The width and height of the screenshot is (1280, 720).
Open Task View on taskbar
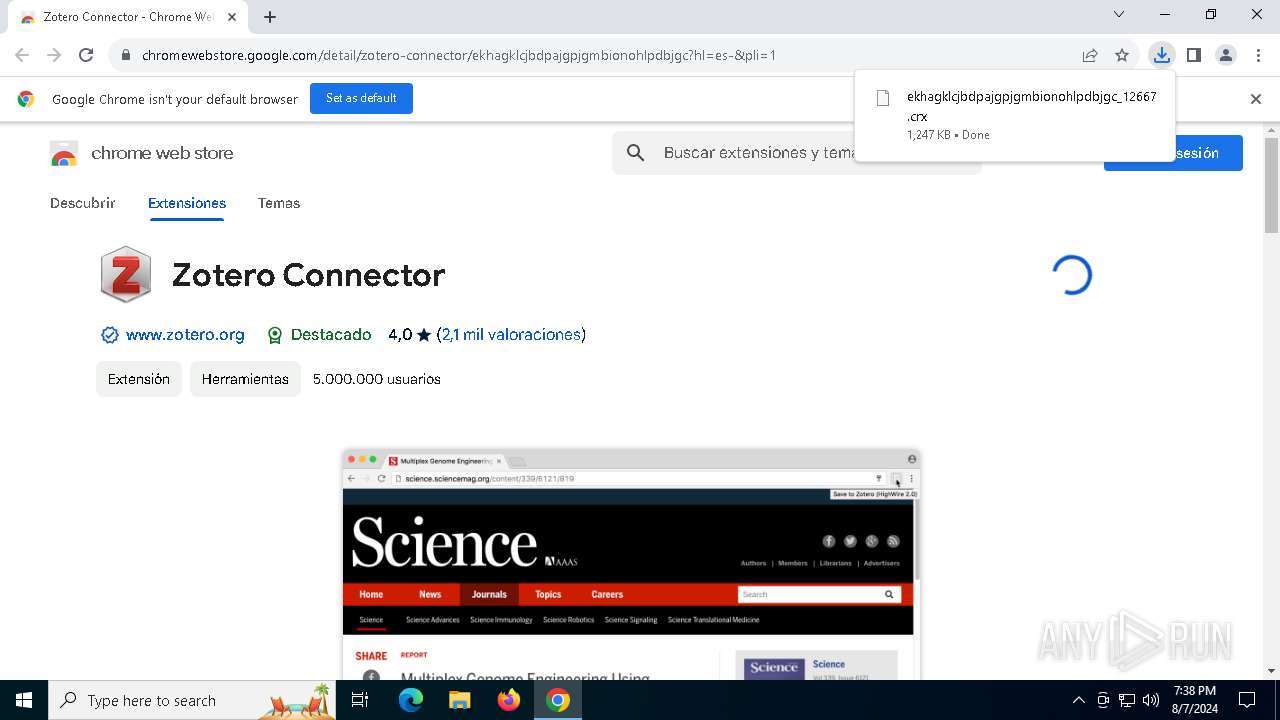[361, 700]
